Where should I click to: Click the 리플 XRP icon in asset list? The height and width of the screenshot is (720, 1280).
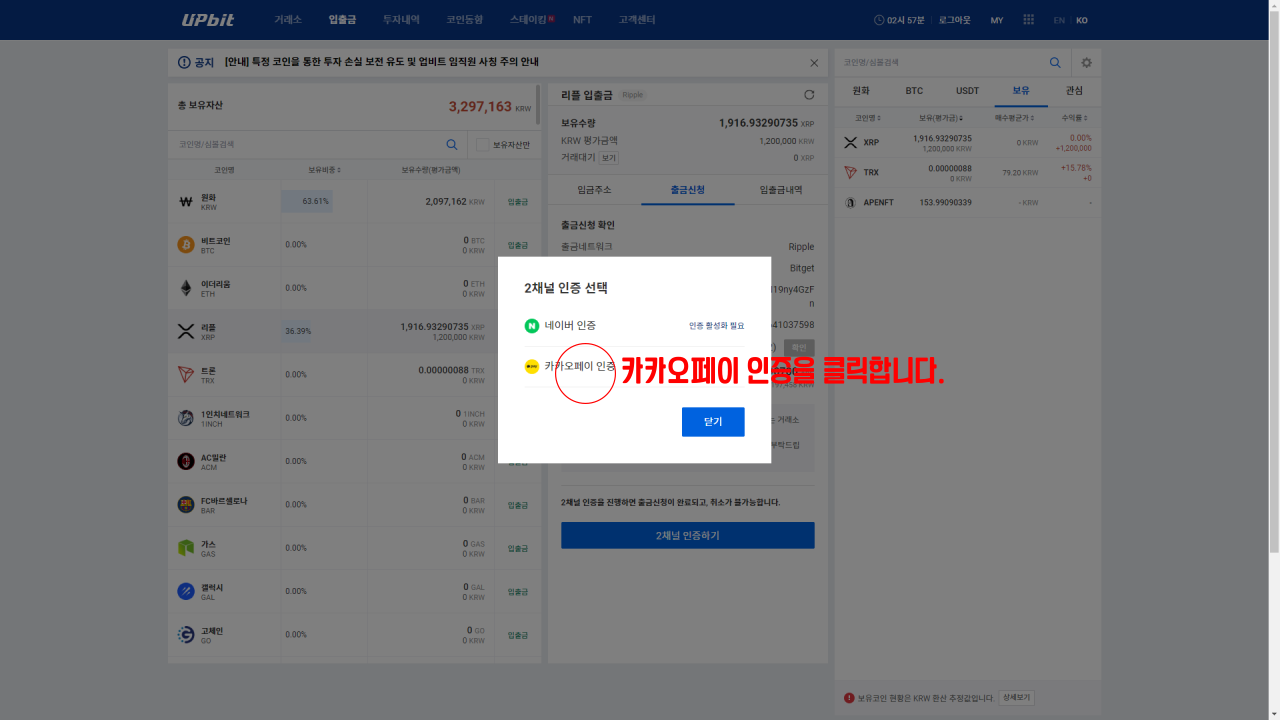(185, 331)
